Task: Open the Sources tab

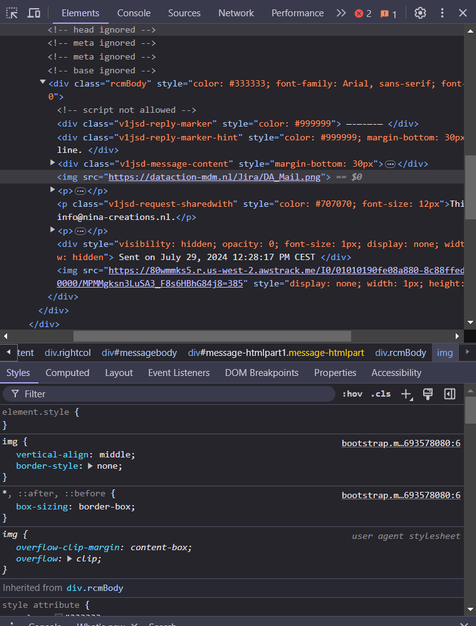Action: click(184, 13)
